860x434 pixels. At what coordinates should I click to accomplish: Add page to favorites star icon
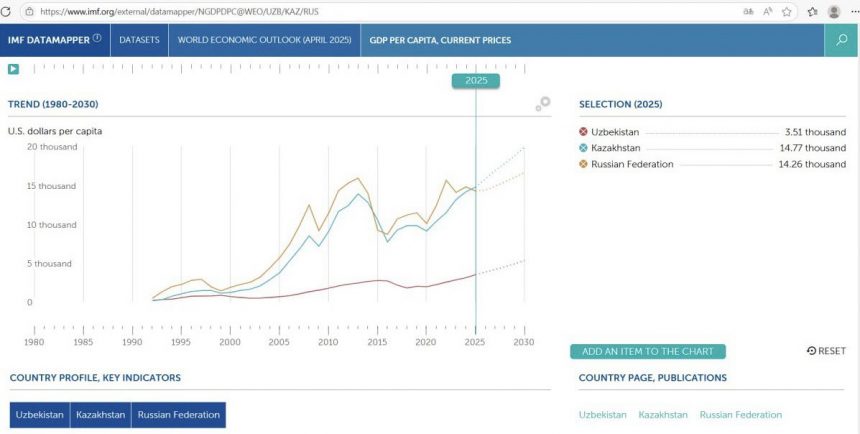coord(787,12)
